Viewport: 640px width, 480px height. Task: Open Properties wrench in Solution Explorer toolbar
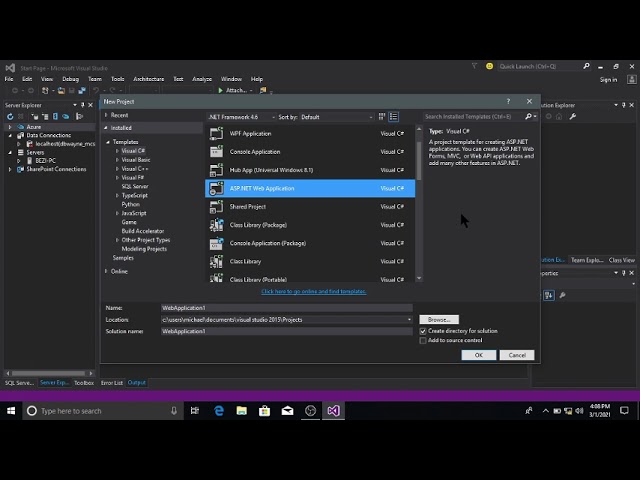tap(573, 117)
